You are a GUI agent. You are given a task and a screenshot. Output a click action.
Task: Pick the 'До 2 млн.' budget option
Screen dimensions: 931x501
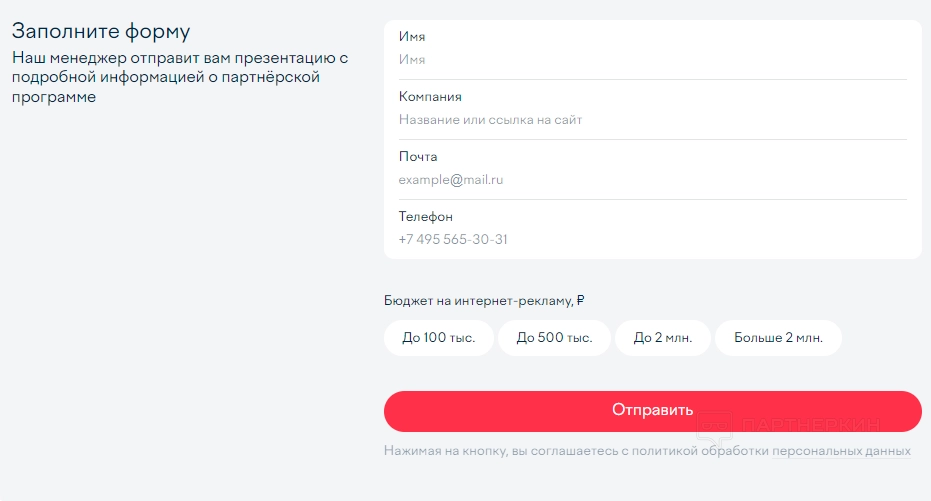[662, 338]
